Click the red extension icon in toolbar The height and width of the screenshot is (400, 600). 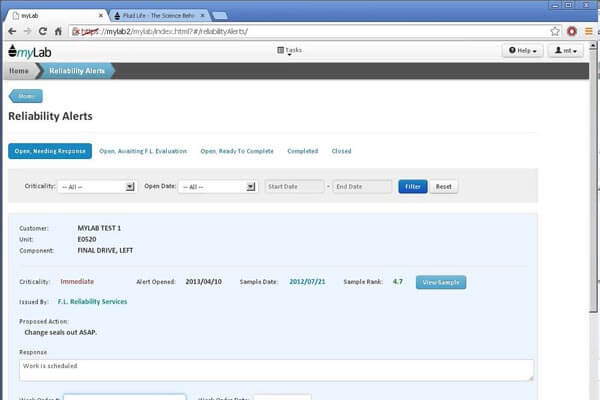pyautogui.click(x=571, y=31)
